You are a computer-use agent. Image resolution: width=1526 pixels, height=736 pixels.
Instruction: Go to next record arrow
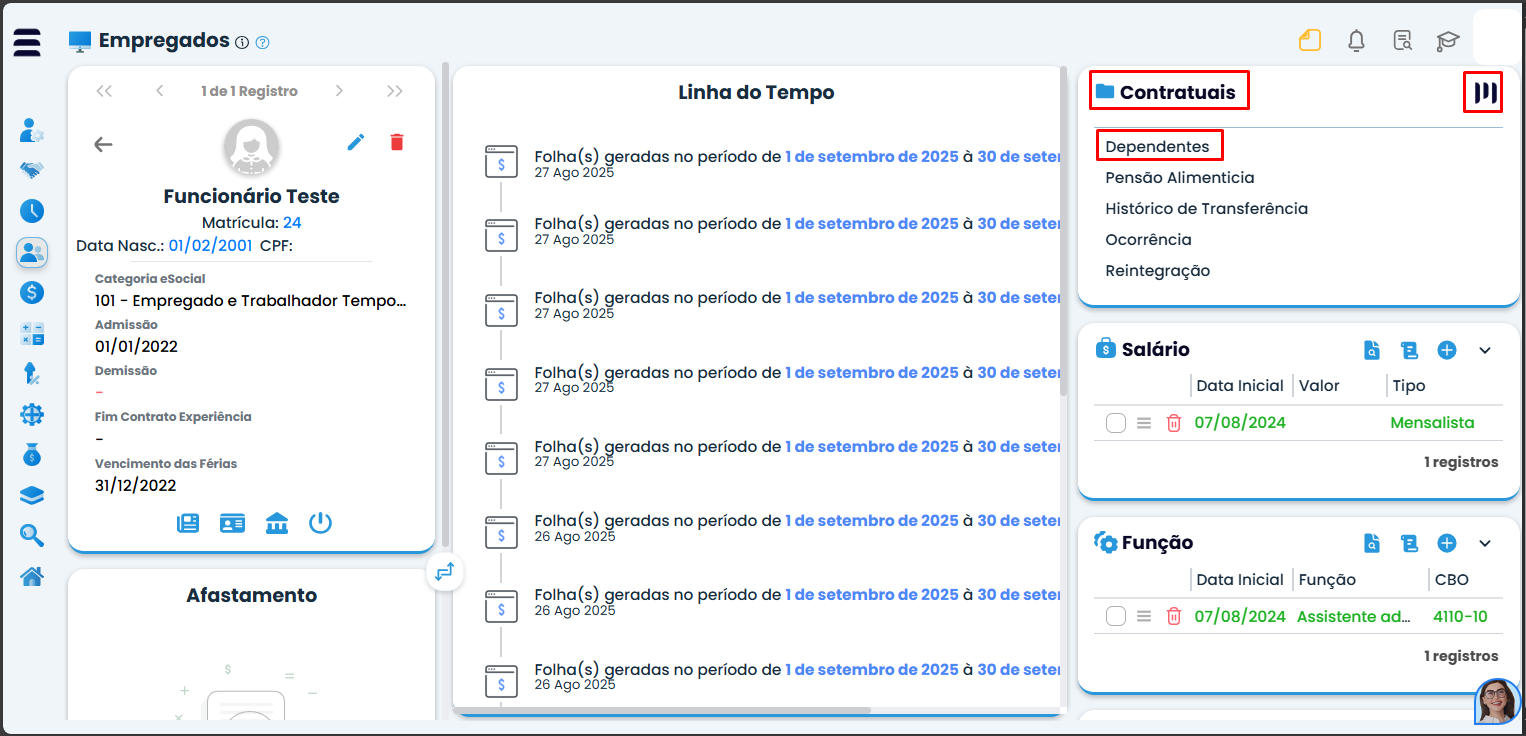339,91
